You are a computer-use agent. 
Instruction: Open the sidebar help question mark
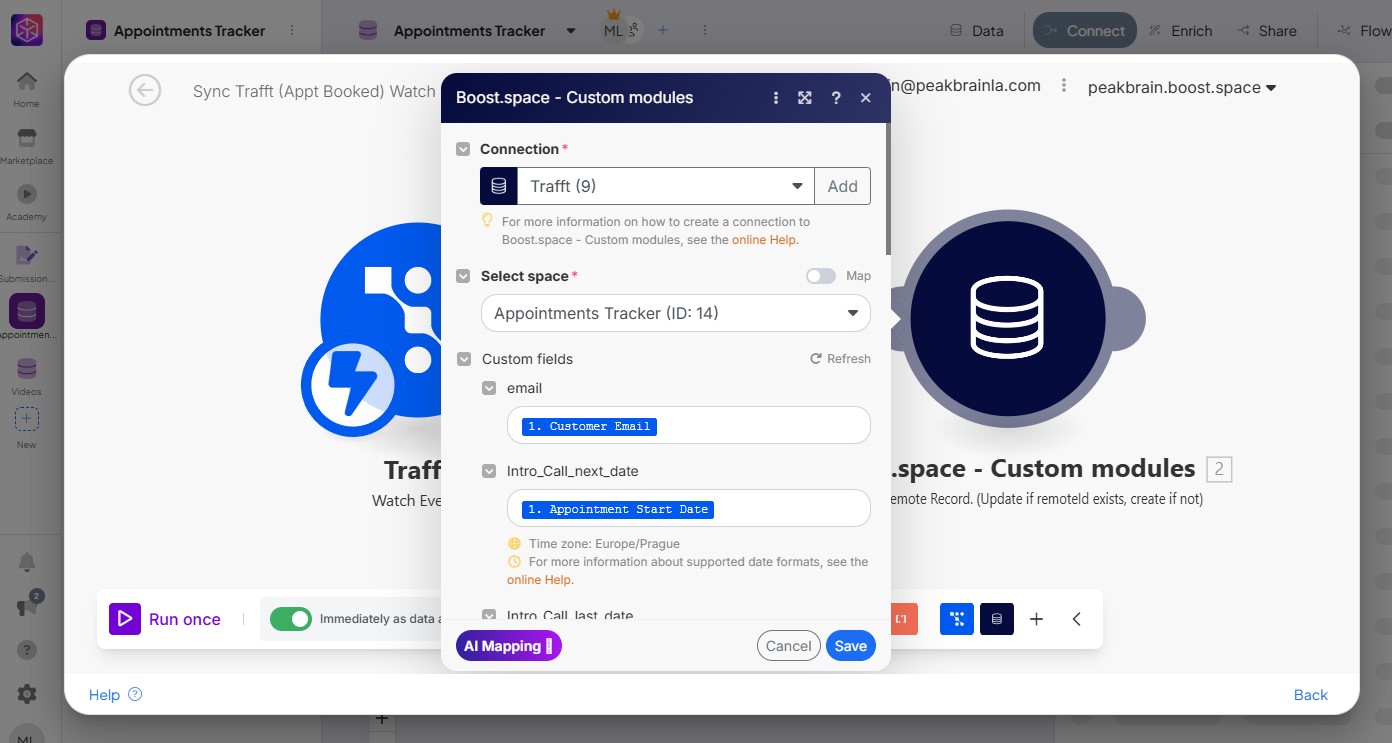tap(27, 650)
